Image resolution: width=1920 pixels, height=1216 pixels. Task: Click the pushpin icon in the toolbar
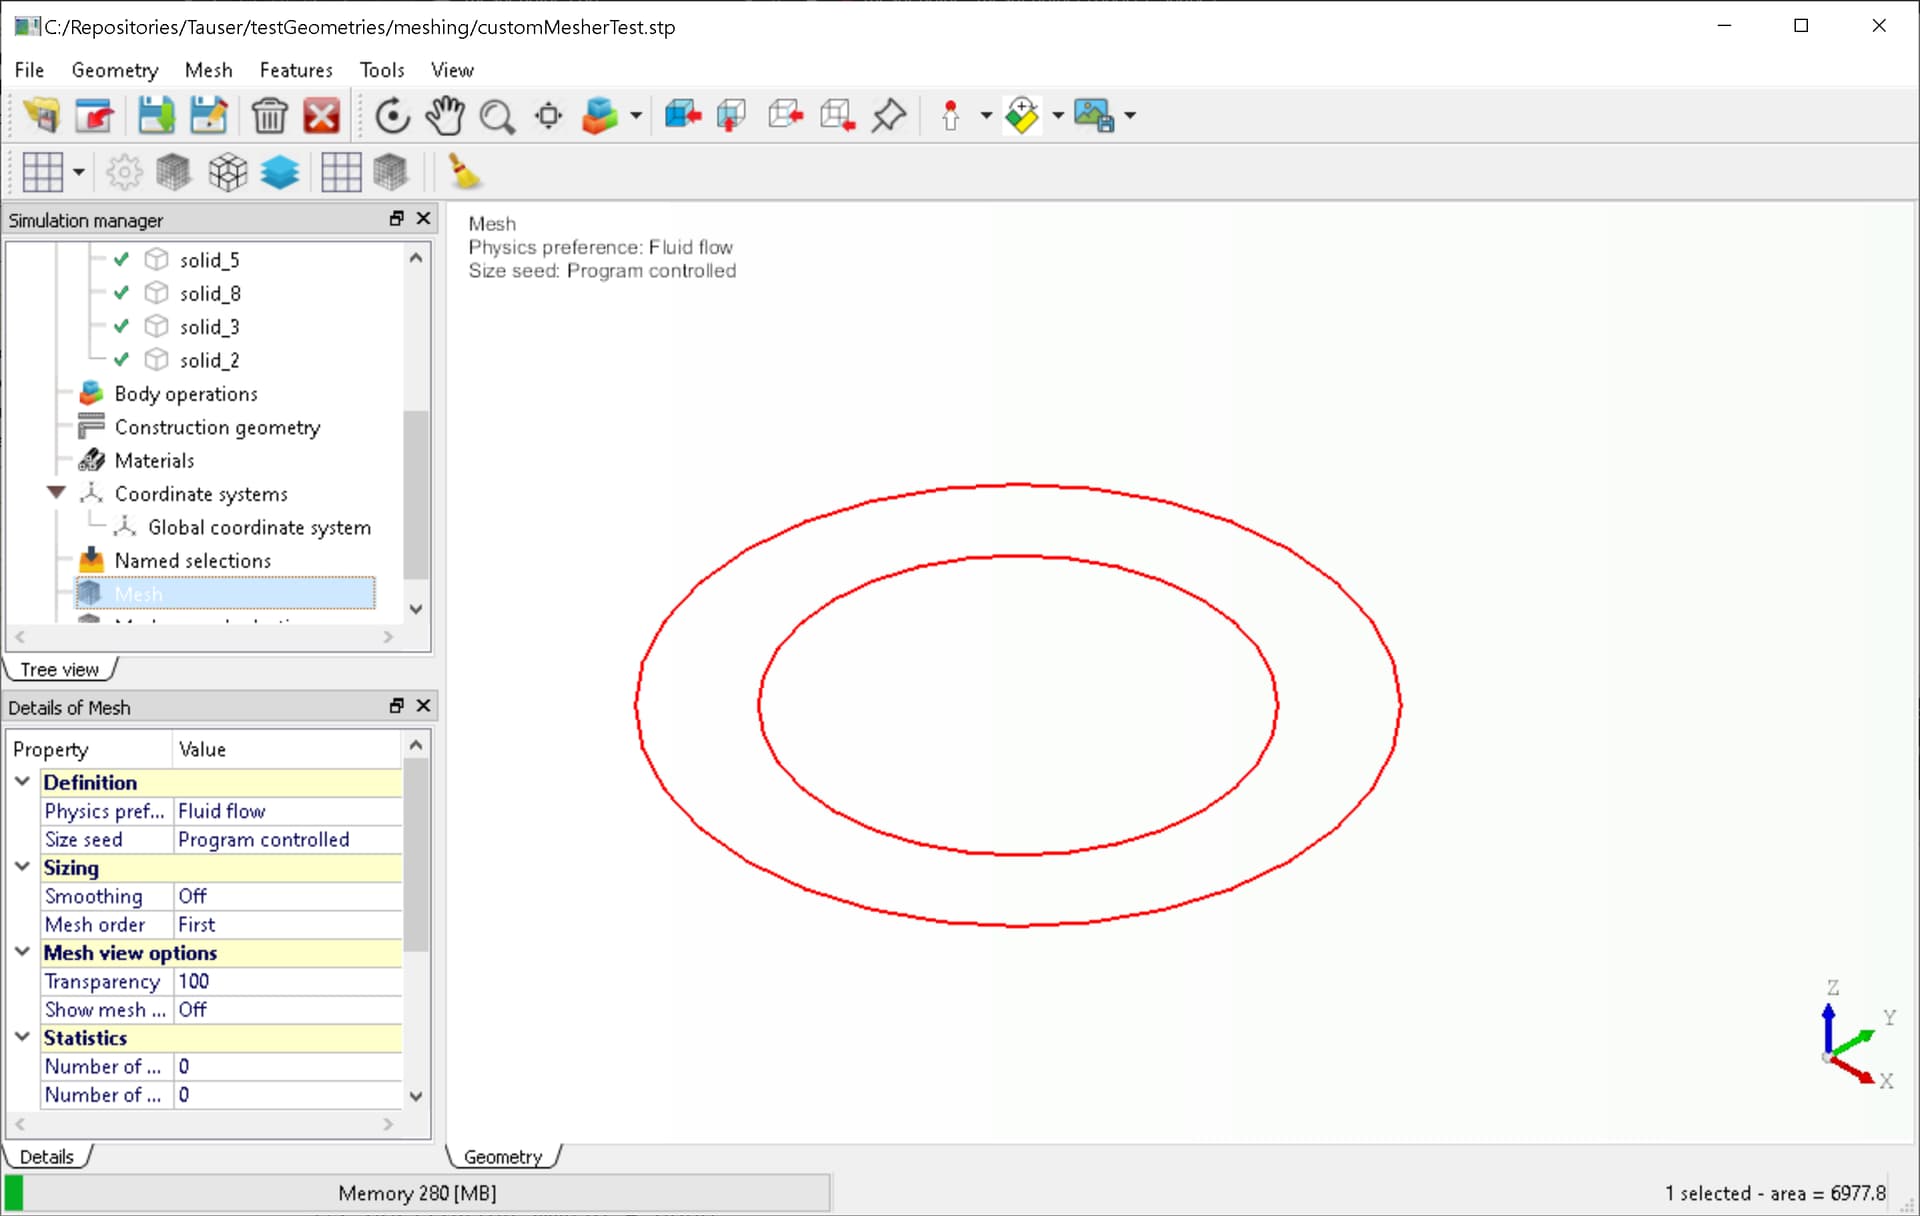click(x=889, y=116)
